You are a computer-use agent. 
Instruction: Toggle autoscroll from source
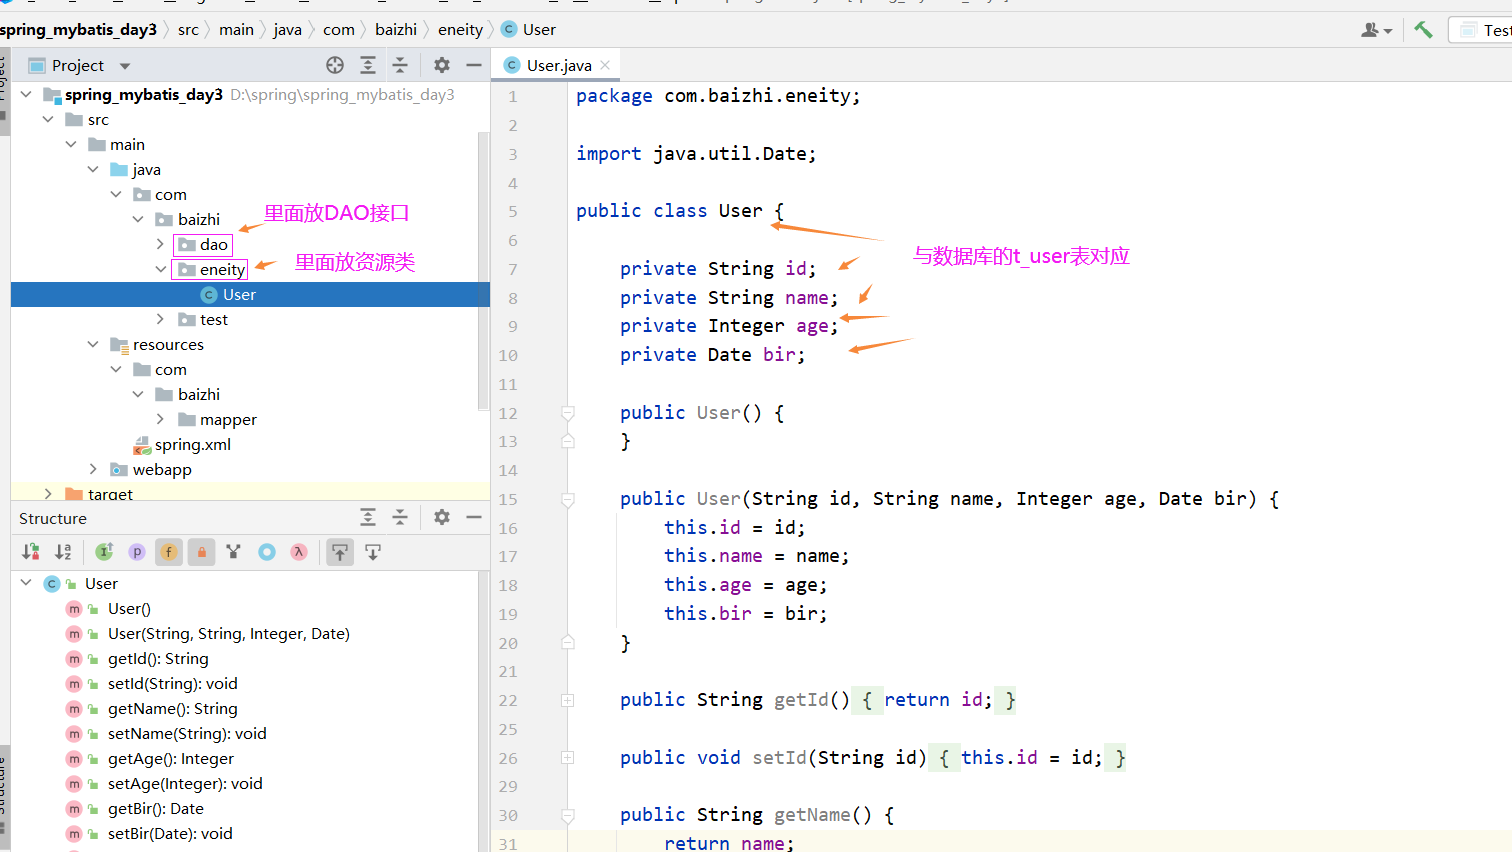pos(373,552)
